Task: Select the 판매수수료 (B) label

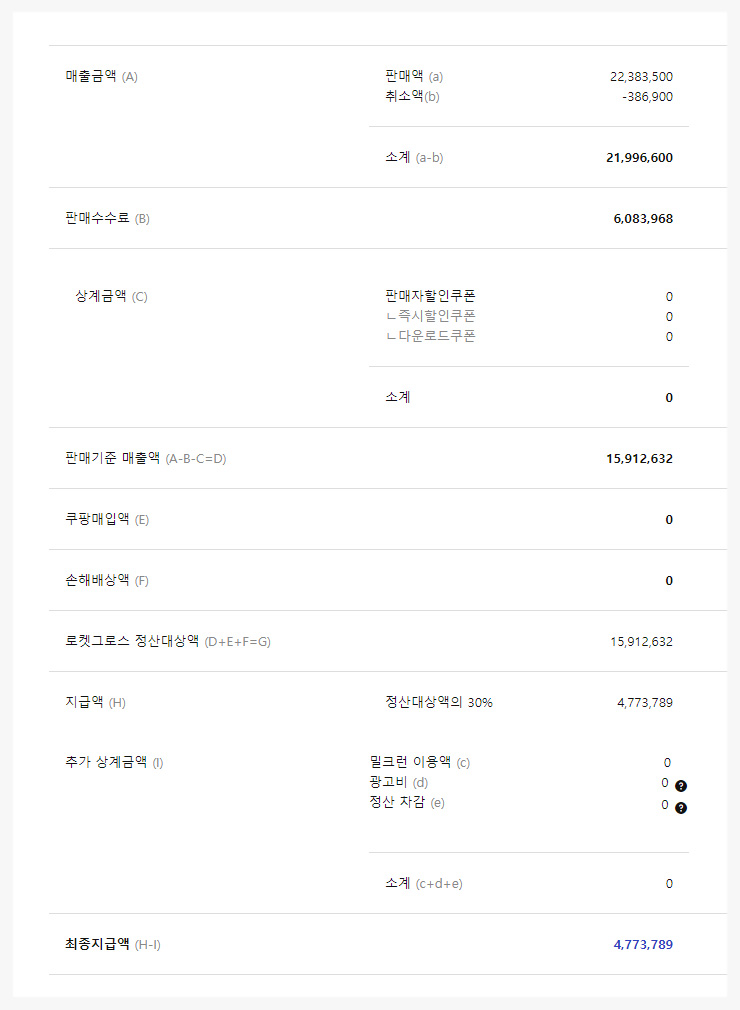Action: [107, 218]
